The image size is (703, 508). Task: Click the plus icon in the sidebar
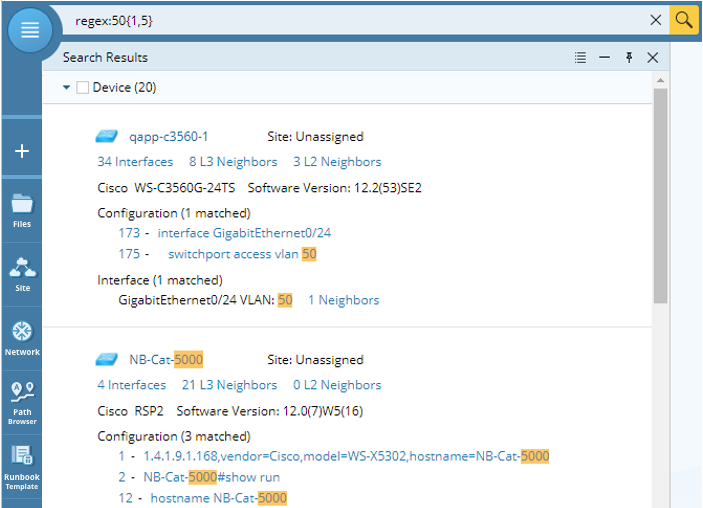coord(22,151)
